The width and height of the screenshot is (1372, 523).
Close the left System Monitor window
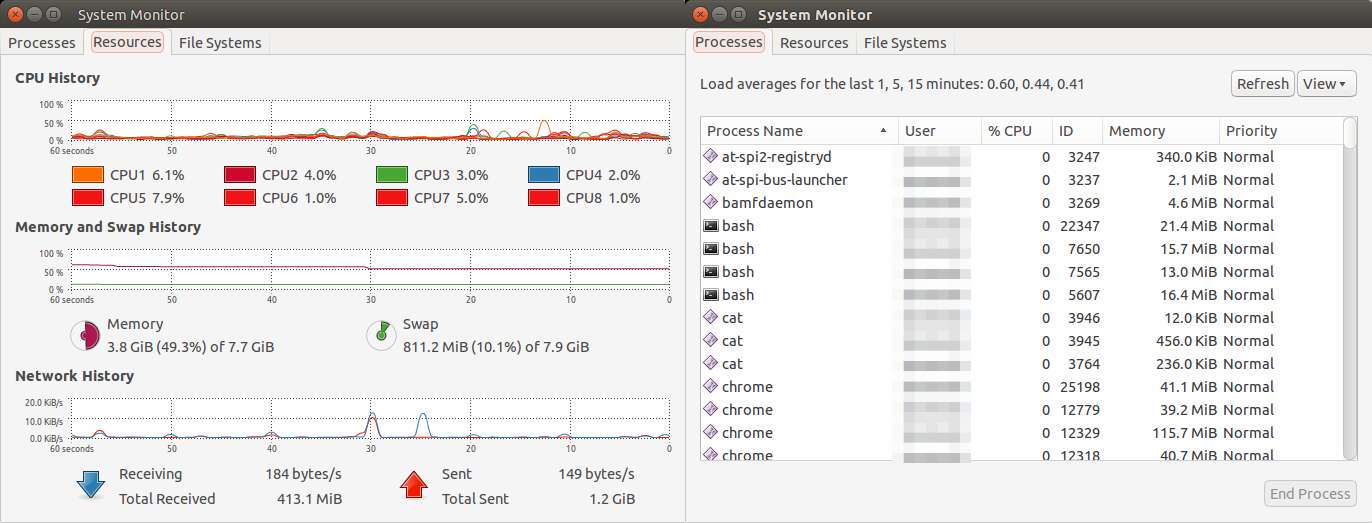click(x=13, y=15)
